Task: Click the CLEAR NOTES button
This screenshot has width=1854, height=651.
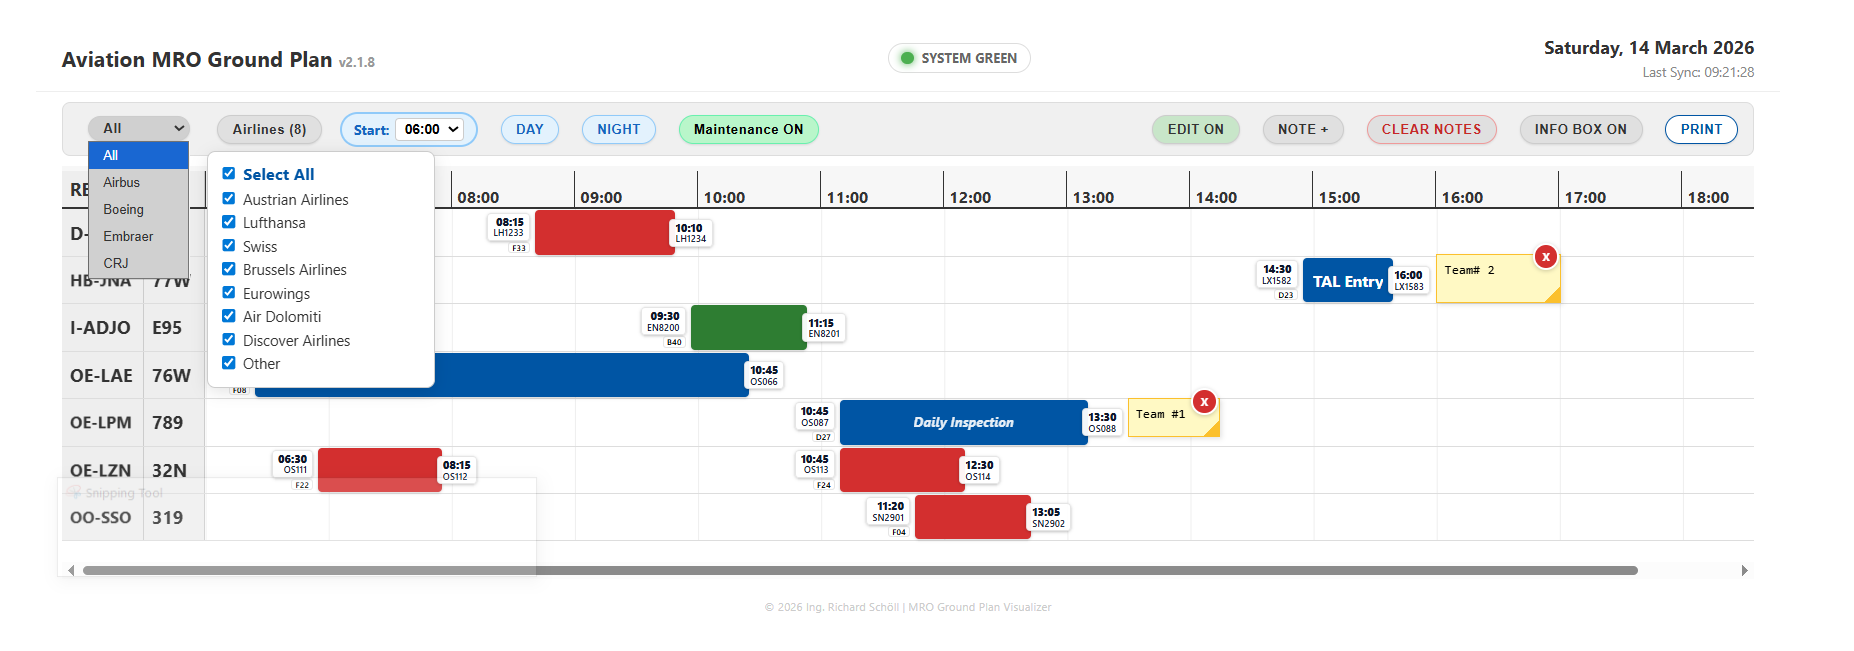Action: (1431, 129)
